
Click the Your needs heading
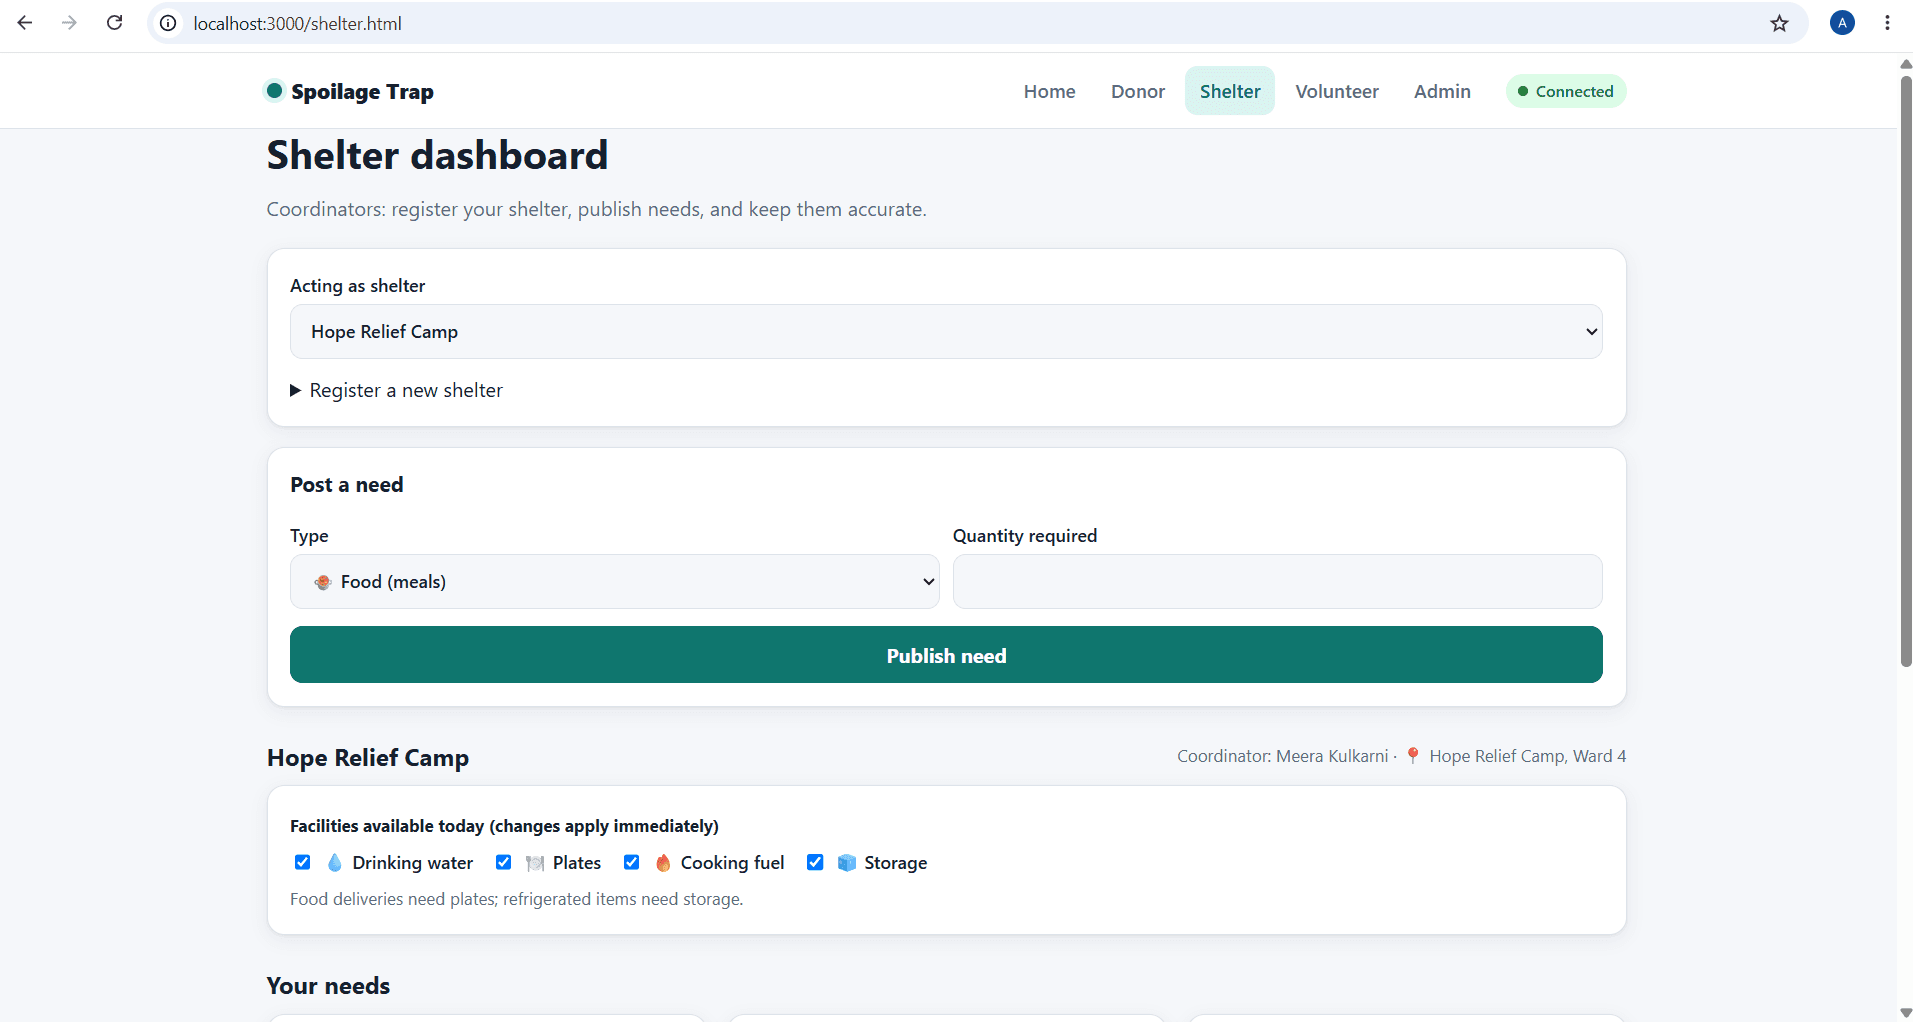[328, 985]
